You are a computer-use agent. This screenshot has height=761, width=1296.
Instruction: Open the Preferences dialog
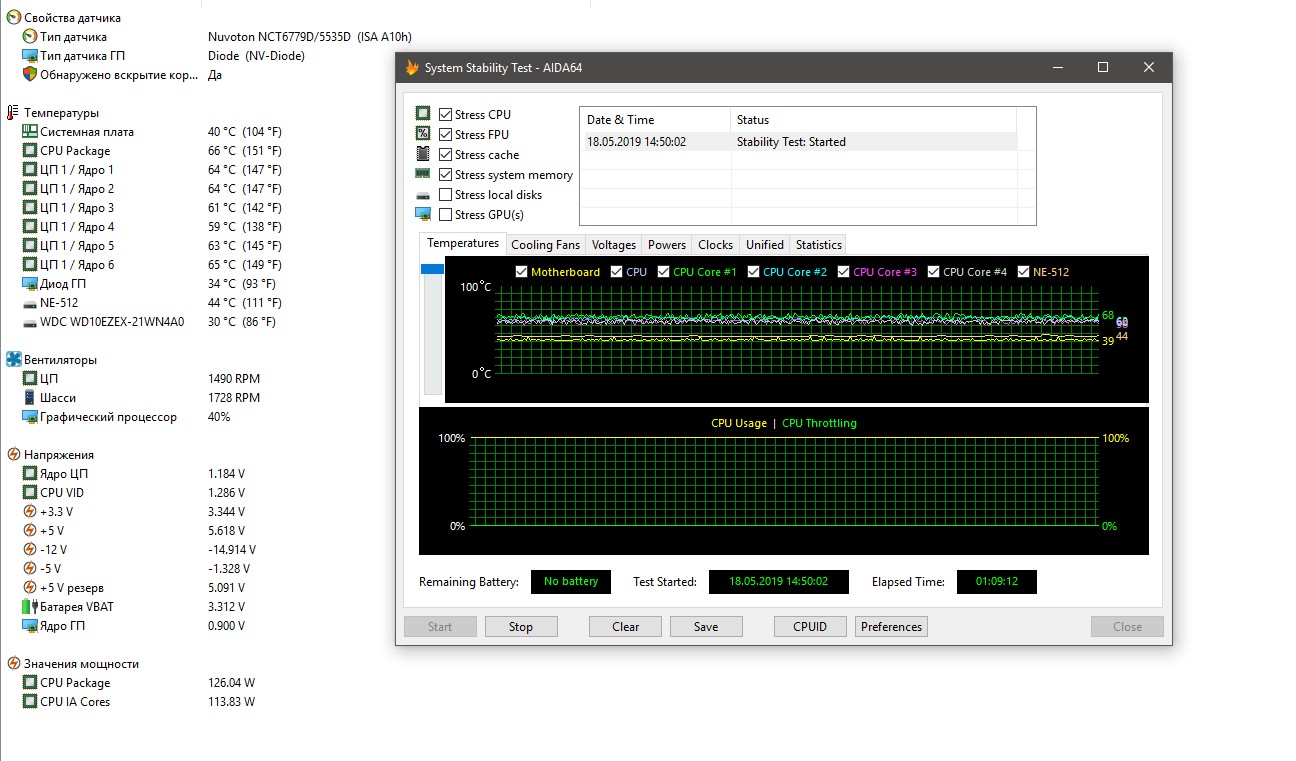(892, 627)
